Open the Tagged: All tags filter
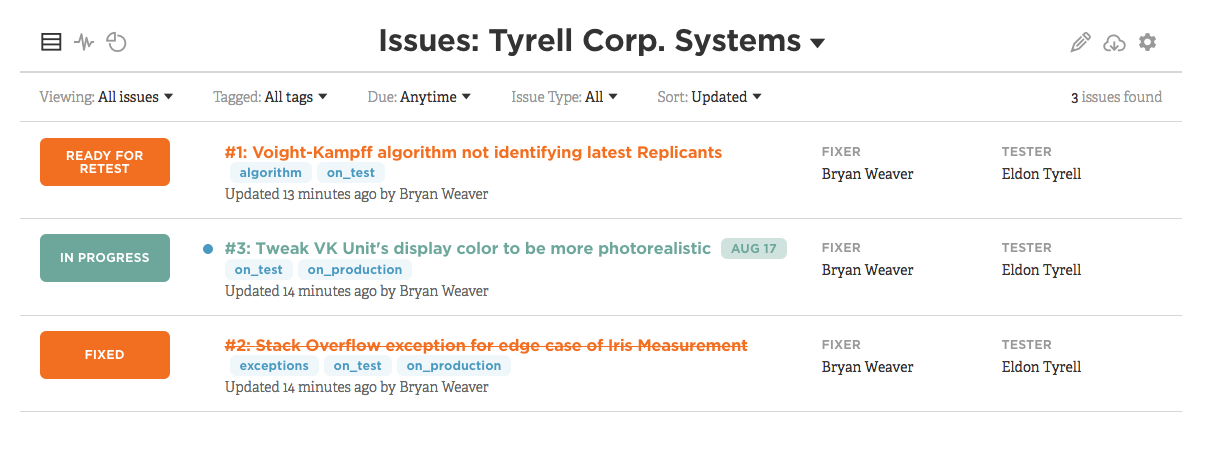The image size is (1206, 452). (x=271, y=97)
